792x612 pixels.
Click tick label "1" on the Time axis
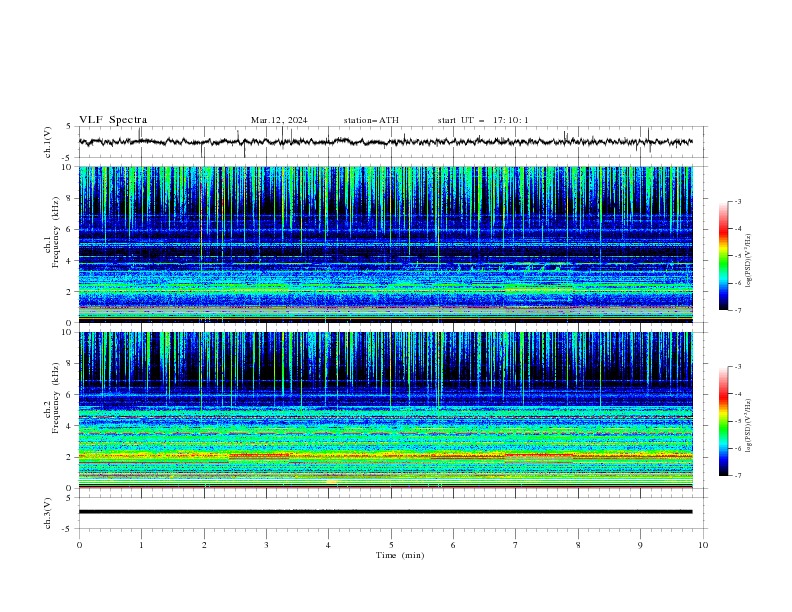click(141, 545)
